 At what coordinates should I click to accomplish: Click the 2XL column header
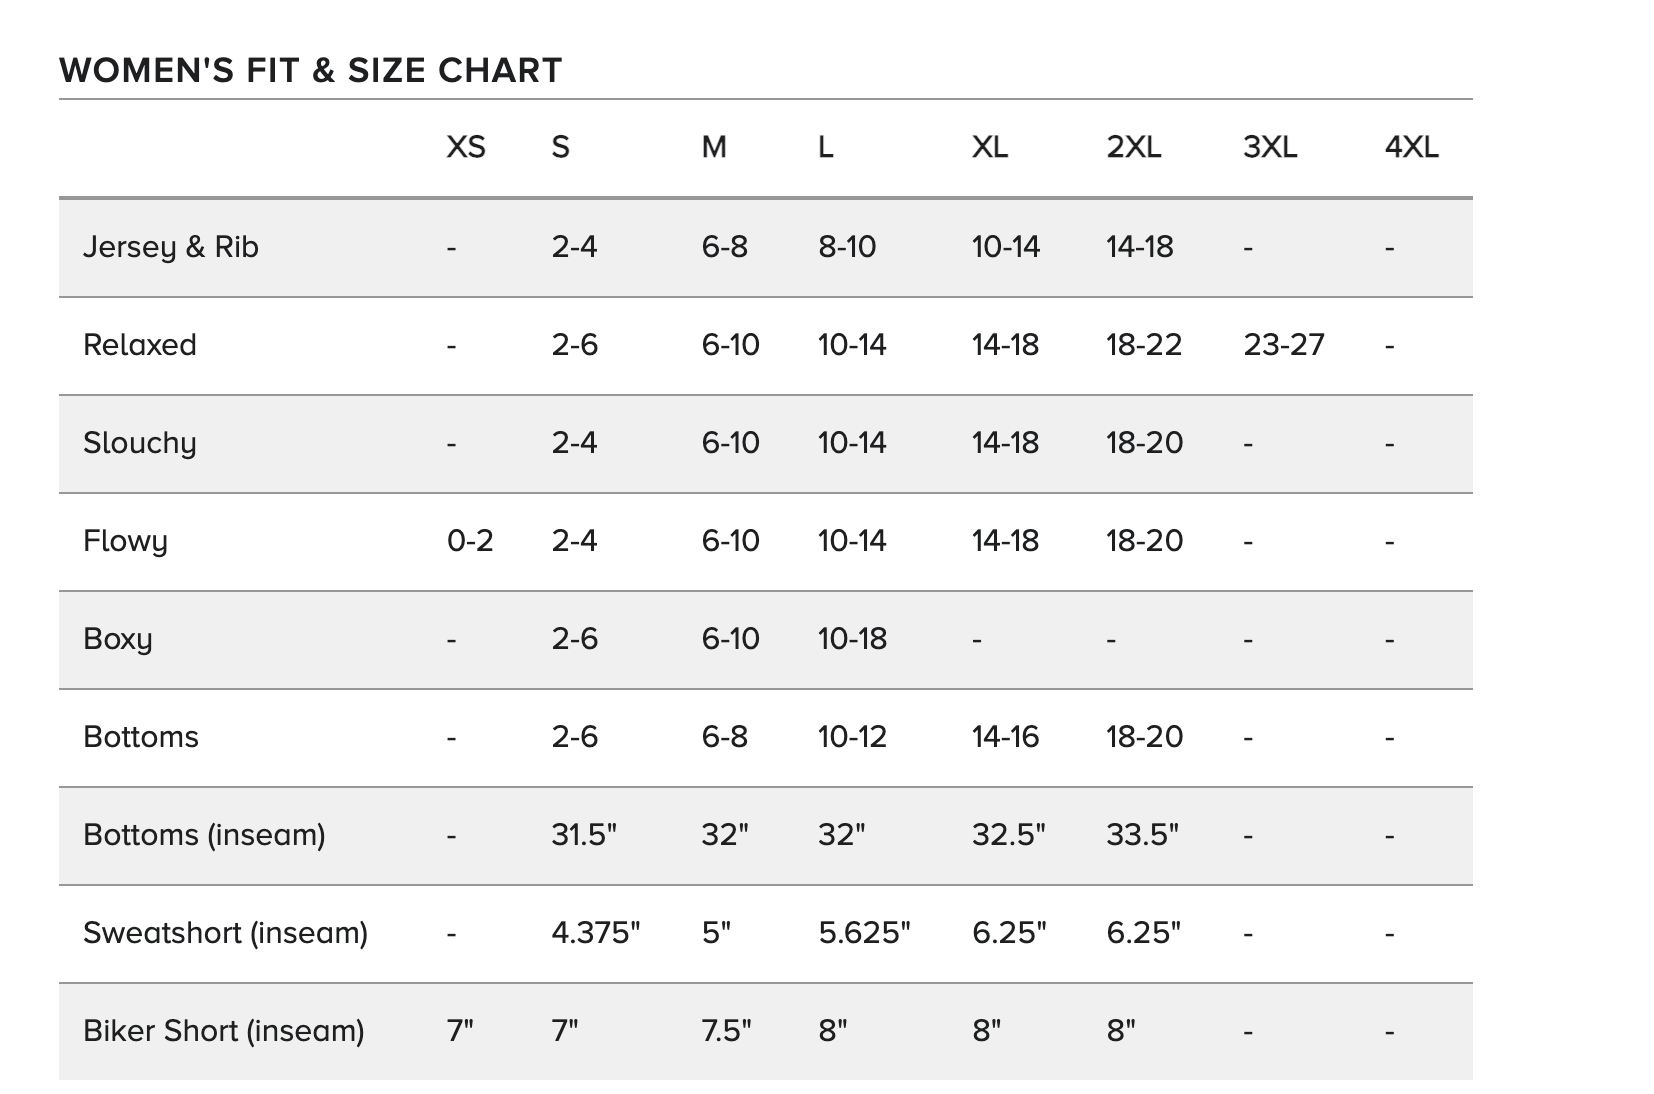coord(1133,147)
